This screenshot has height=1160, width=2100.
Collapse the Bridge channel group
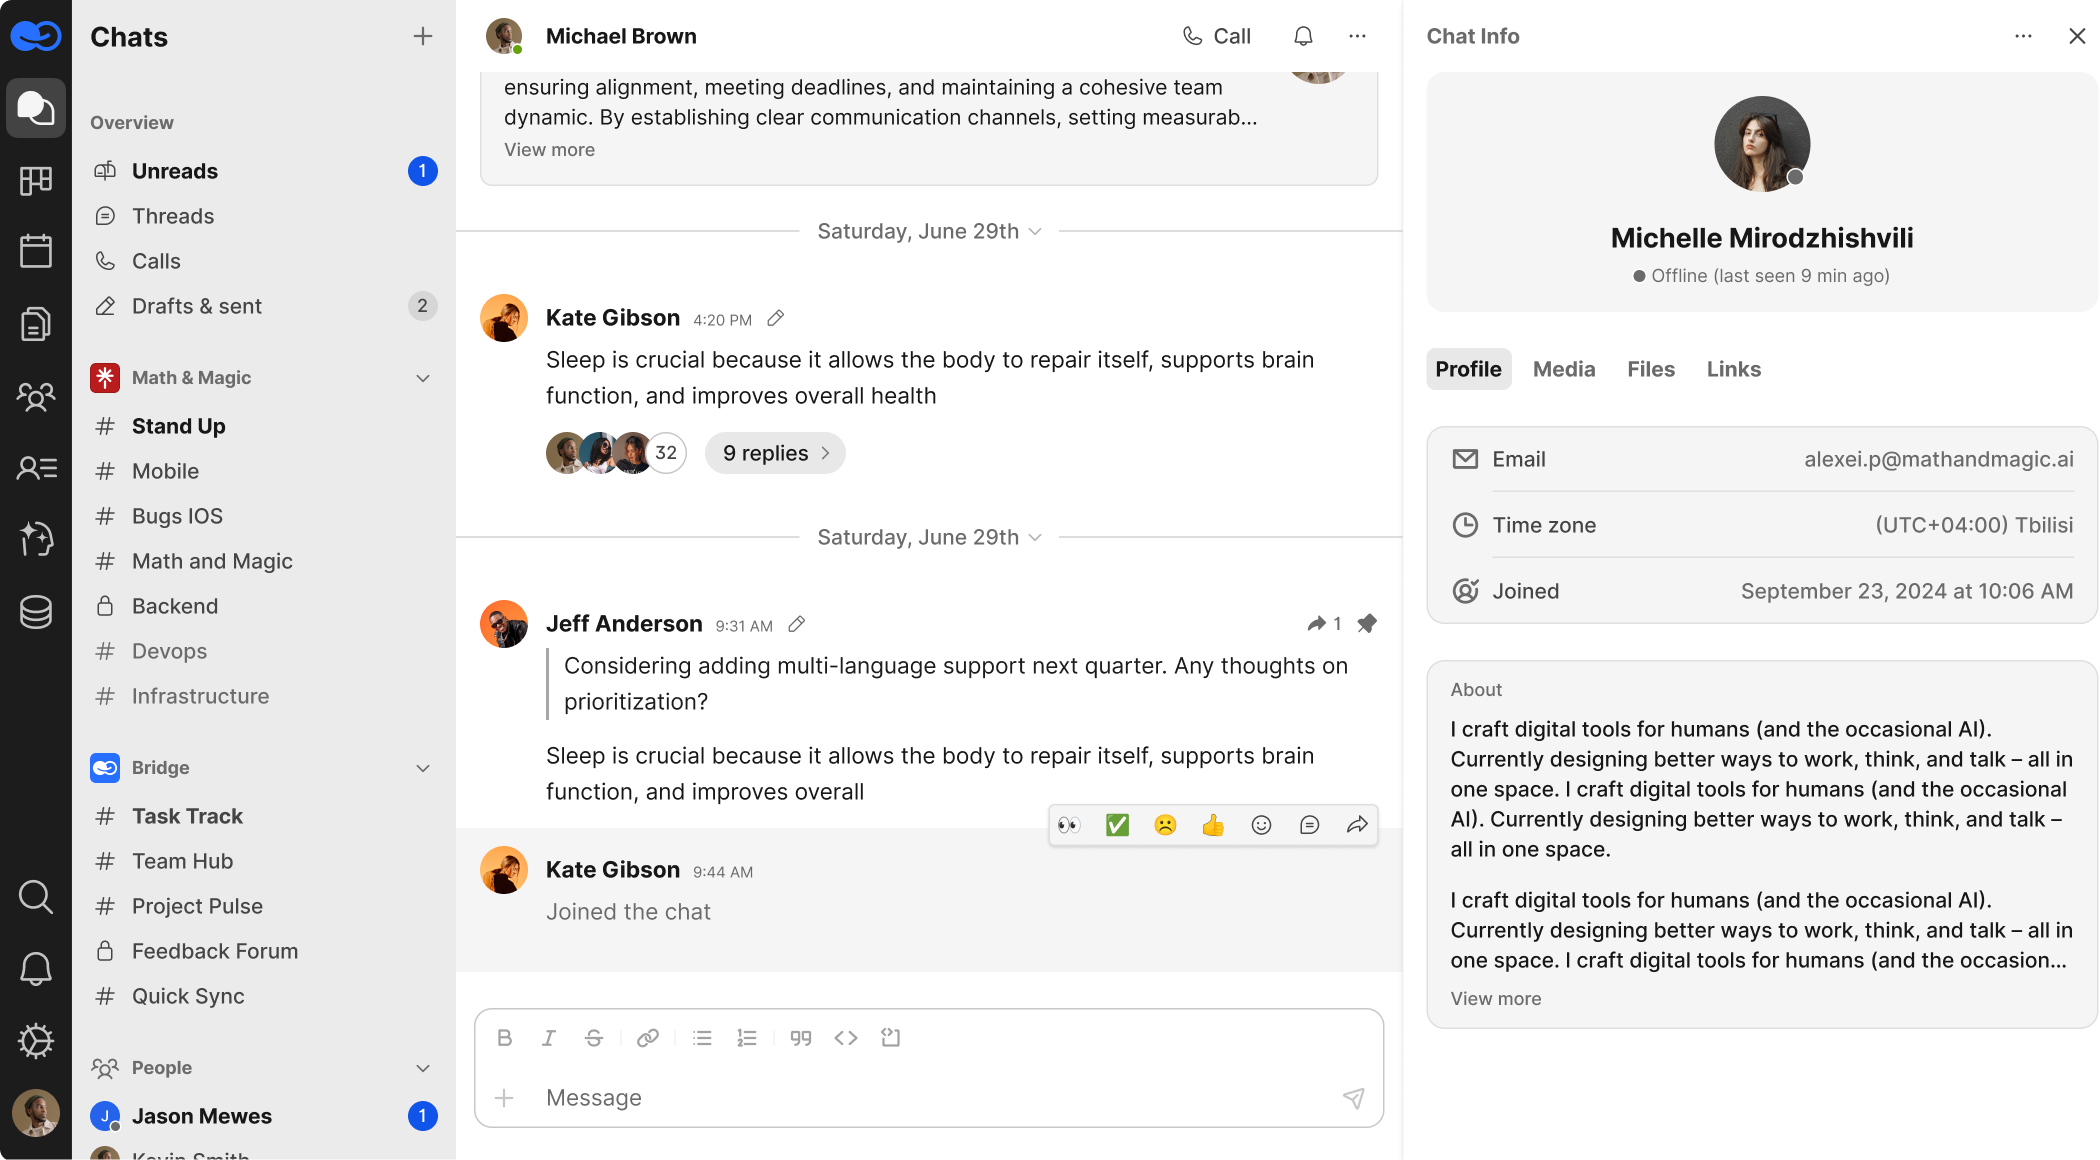click(x=423, y=768)
